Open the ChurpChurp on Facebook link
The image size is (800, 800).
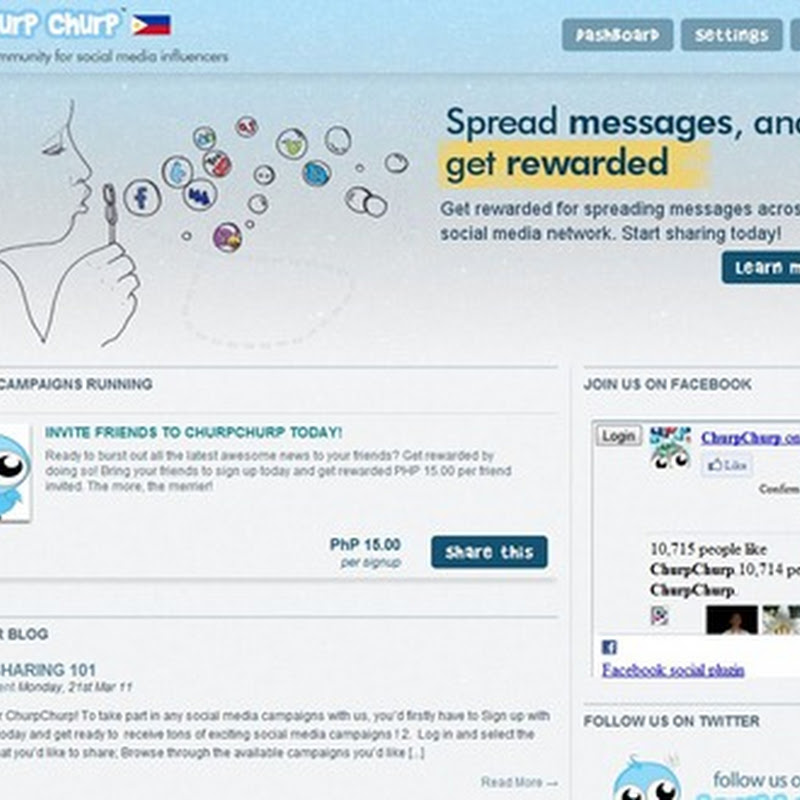[x=750, y=438]
